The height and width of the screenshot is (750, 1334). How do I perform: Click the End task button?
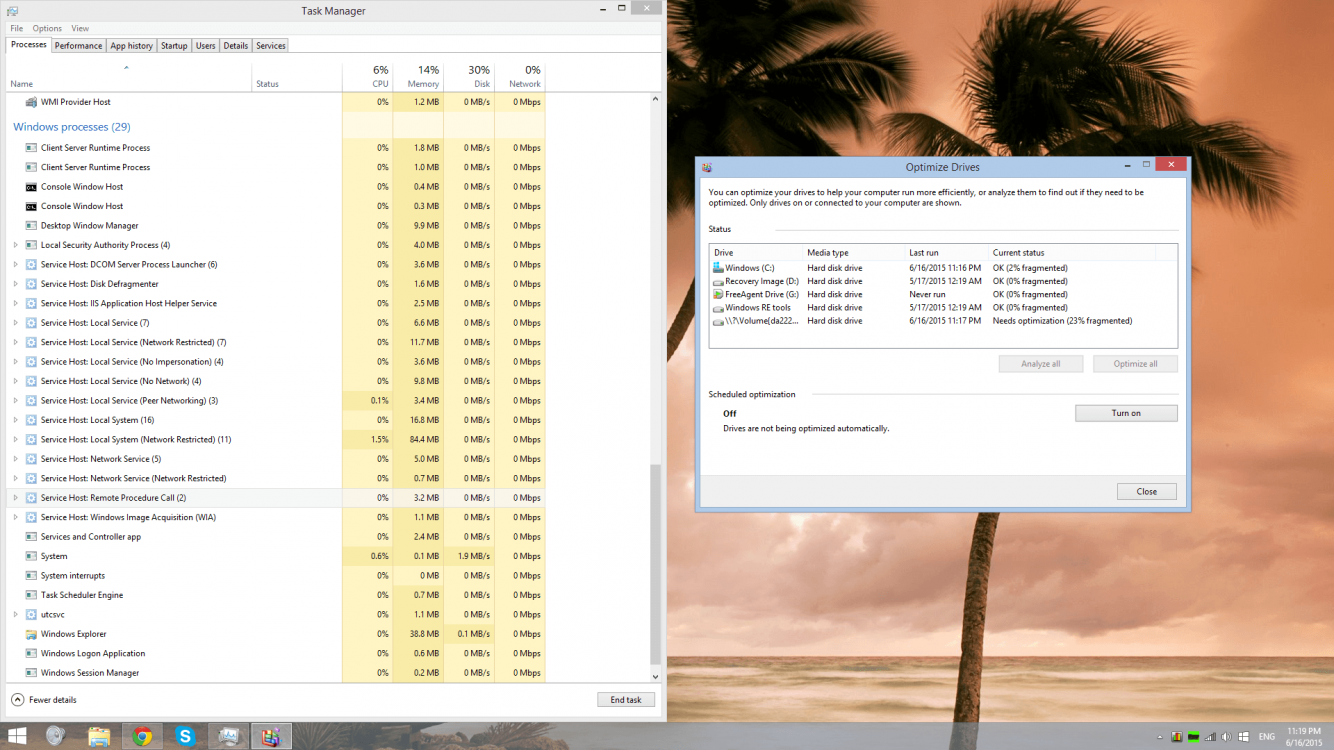pos(626,700)
